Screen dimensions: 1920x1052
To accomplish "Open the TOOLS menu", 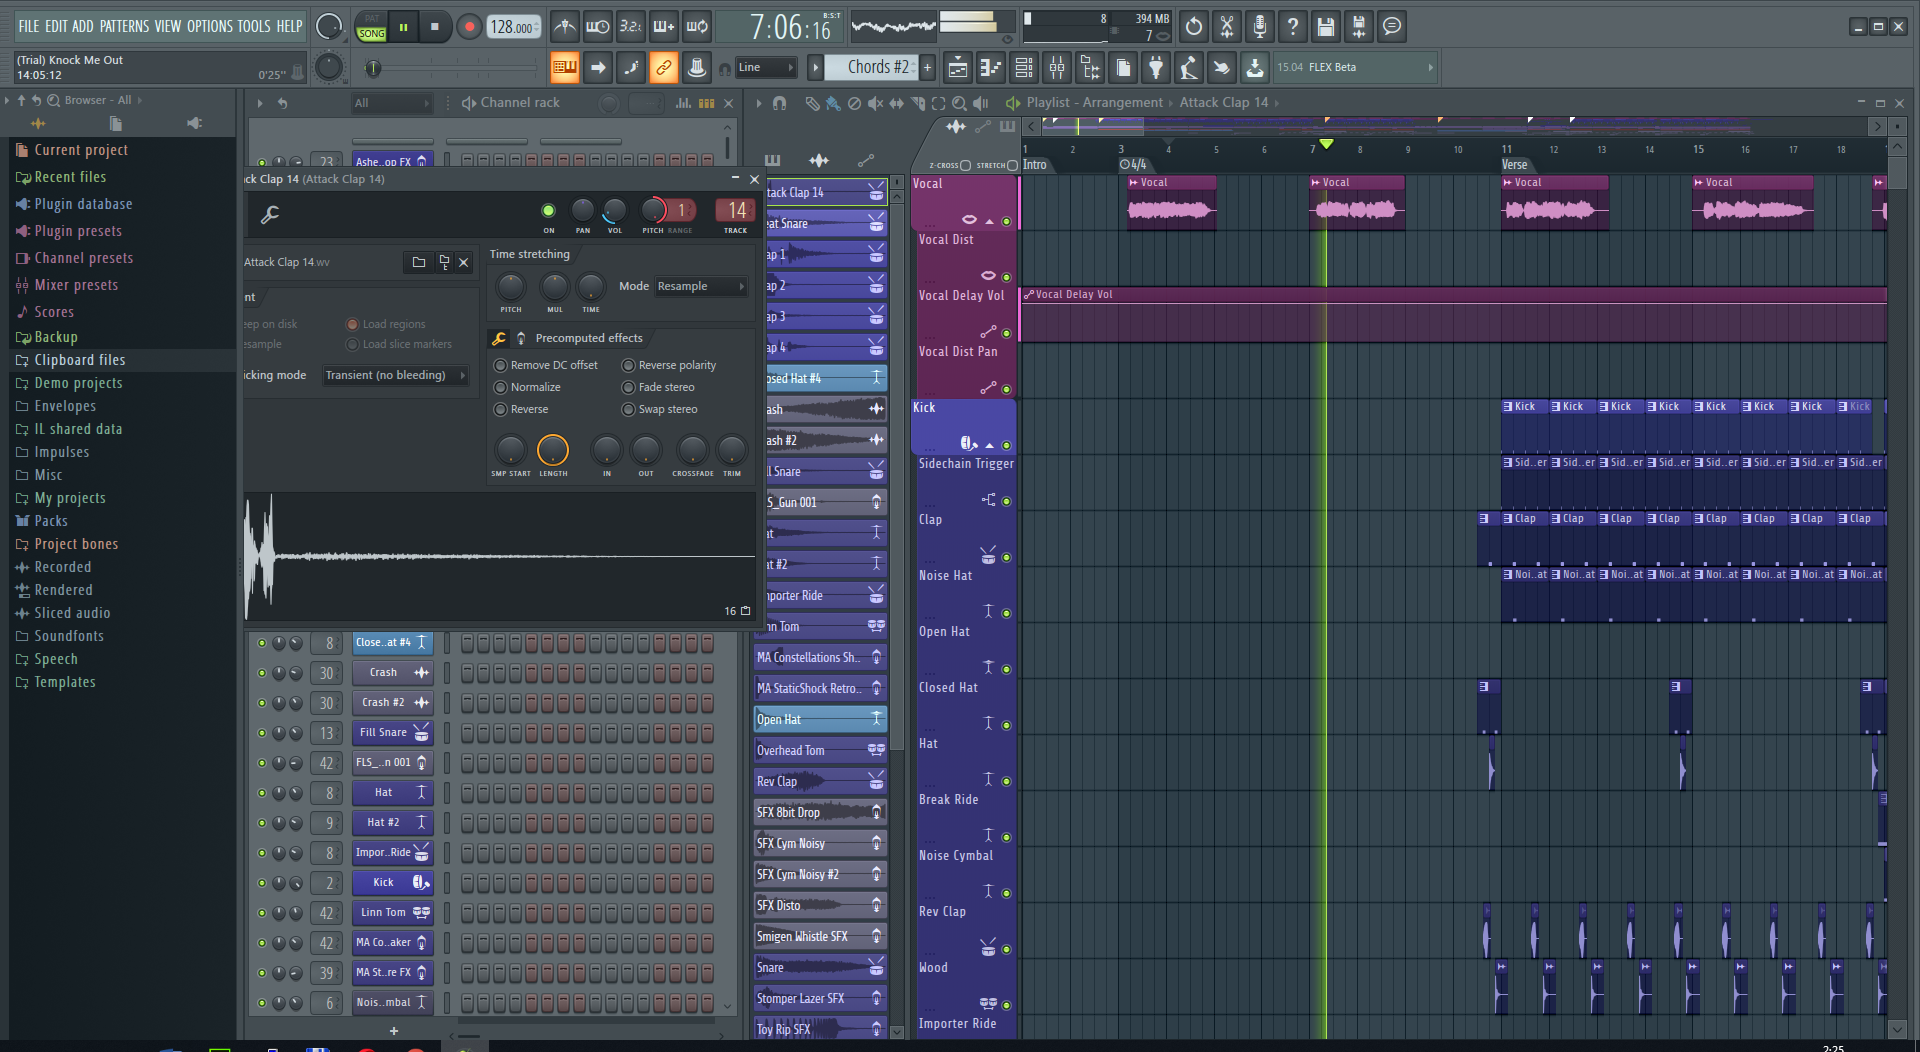I will pos(254,26).
